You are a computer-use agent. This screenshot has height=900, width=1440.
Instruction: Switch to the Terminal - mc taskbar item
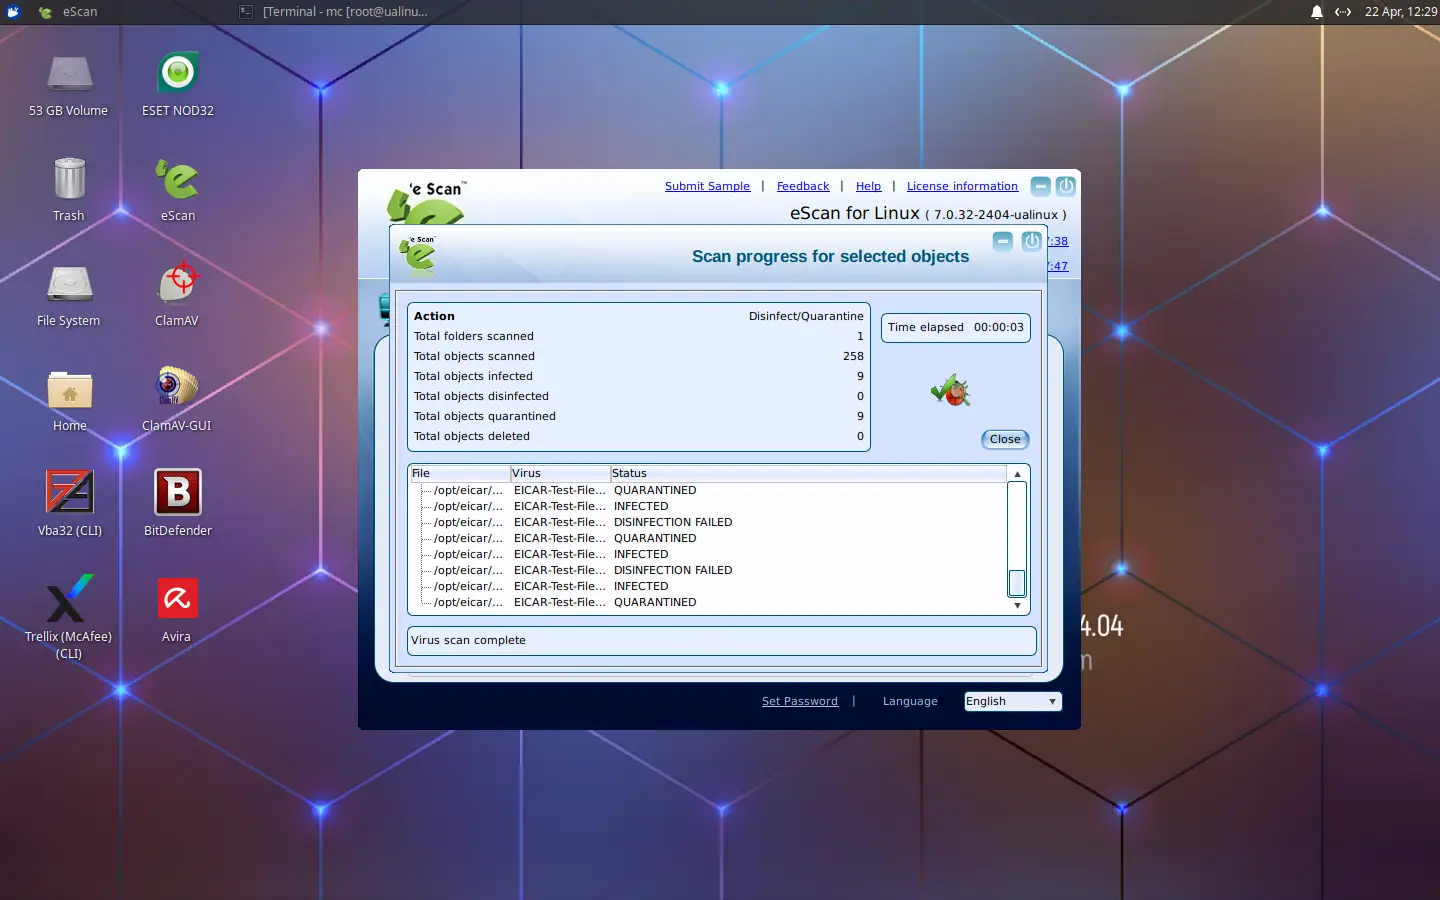[x=334, y=12]
